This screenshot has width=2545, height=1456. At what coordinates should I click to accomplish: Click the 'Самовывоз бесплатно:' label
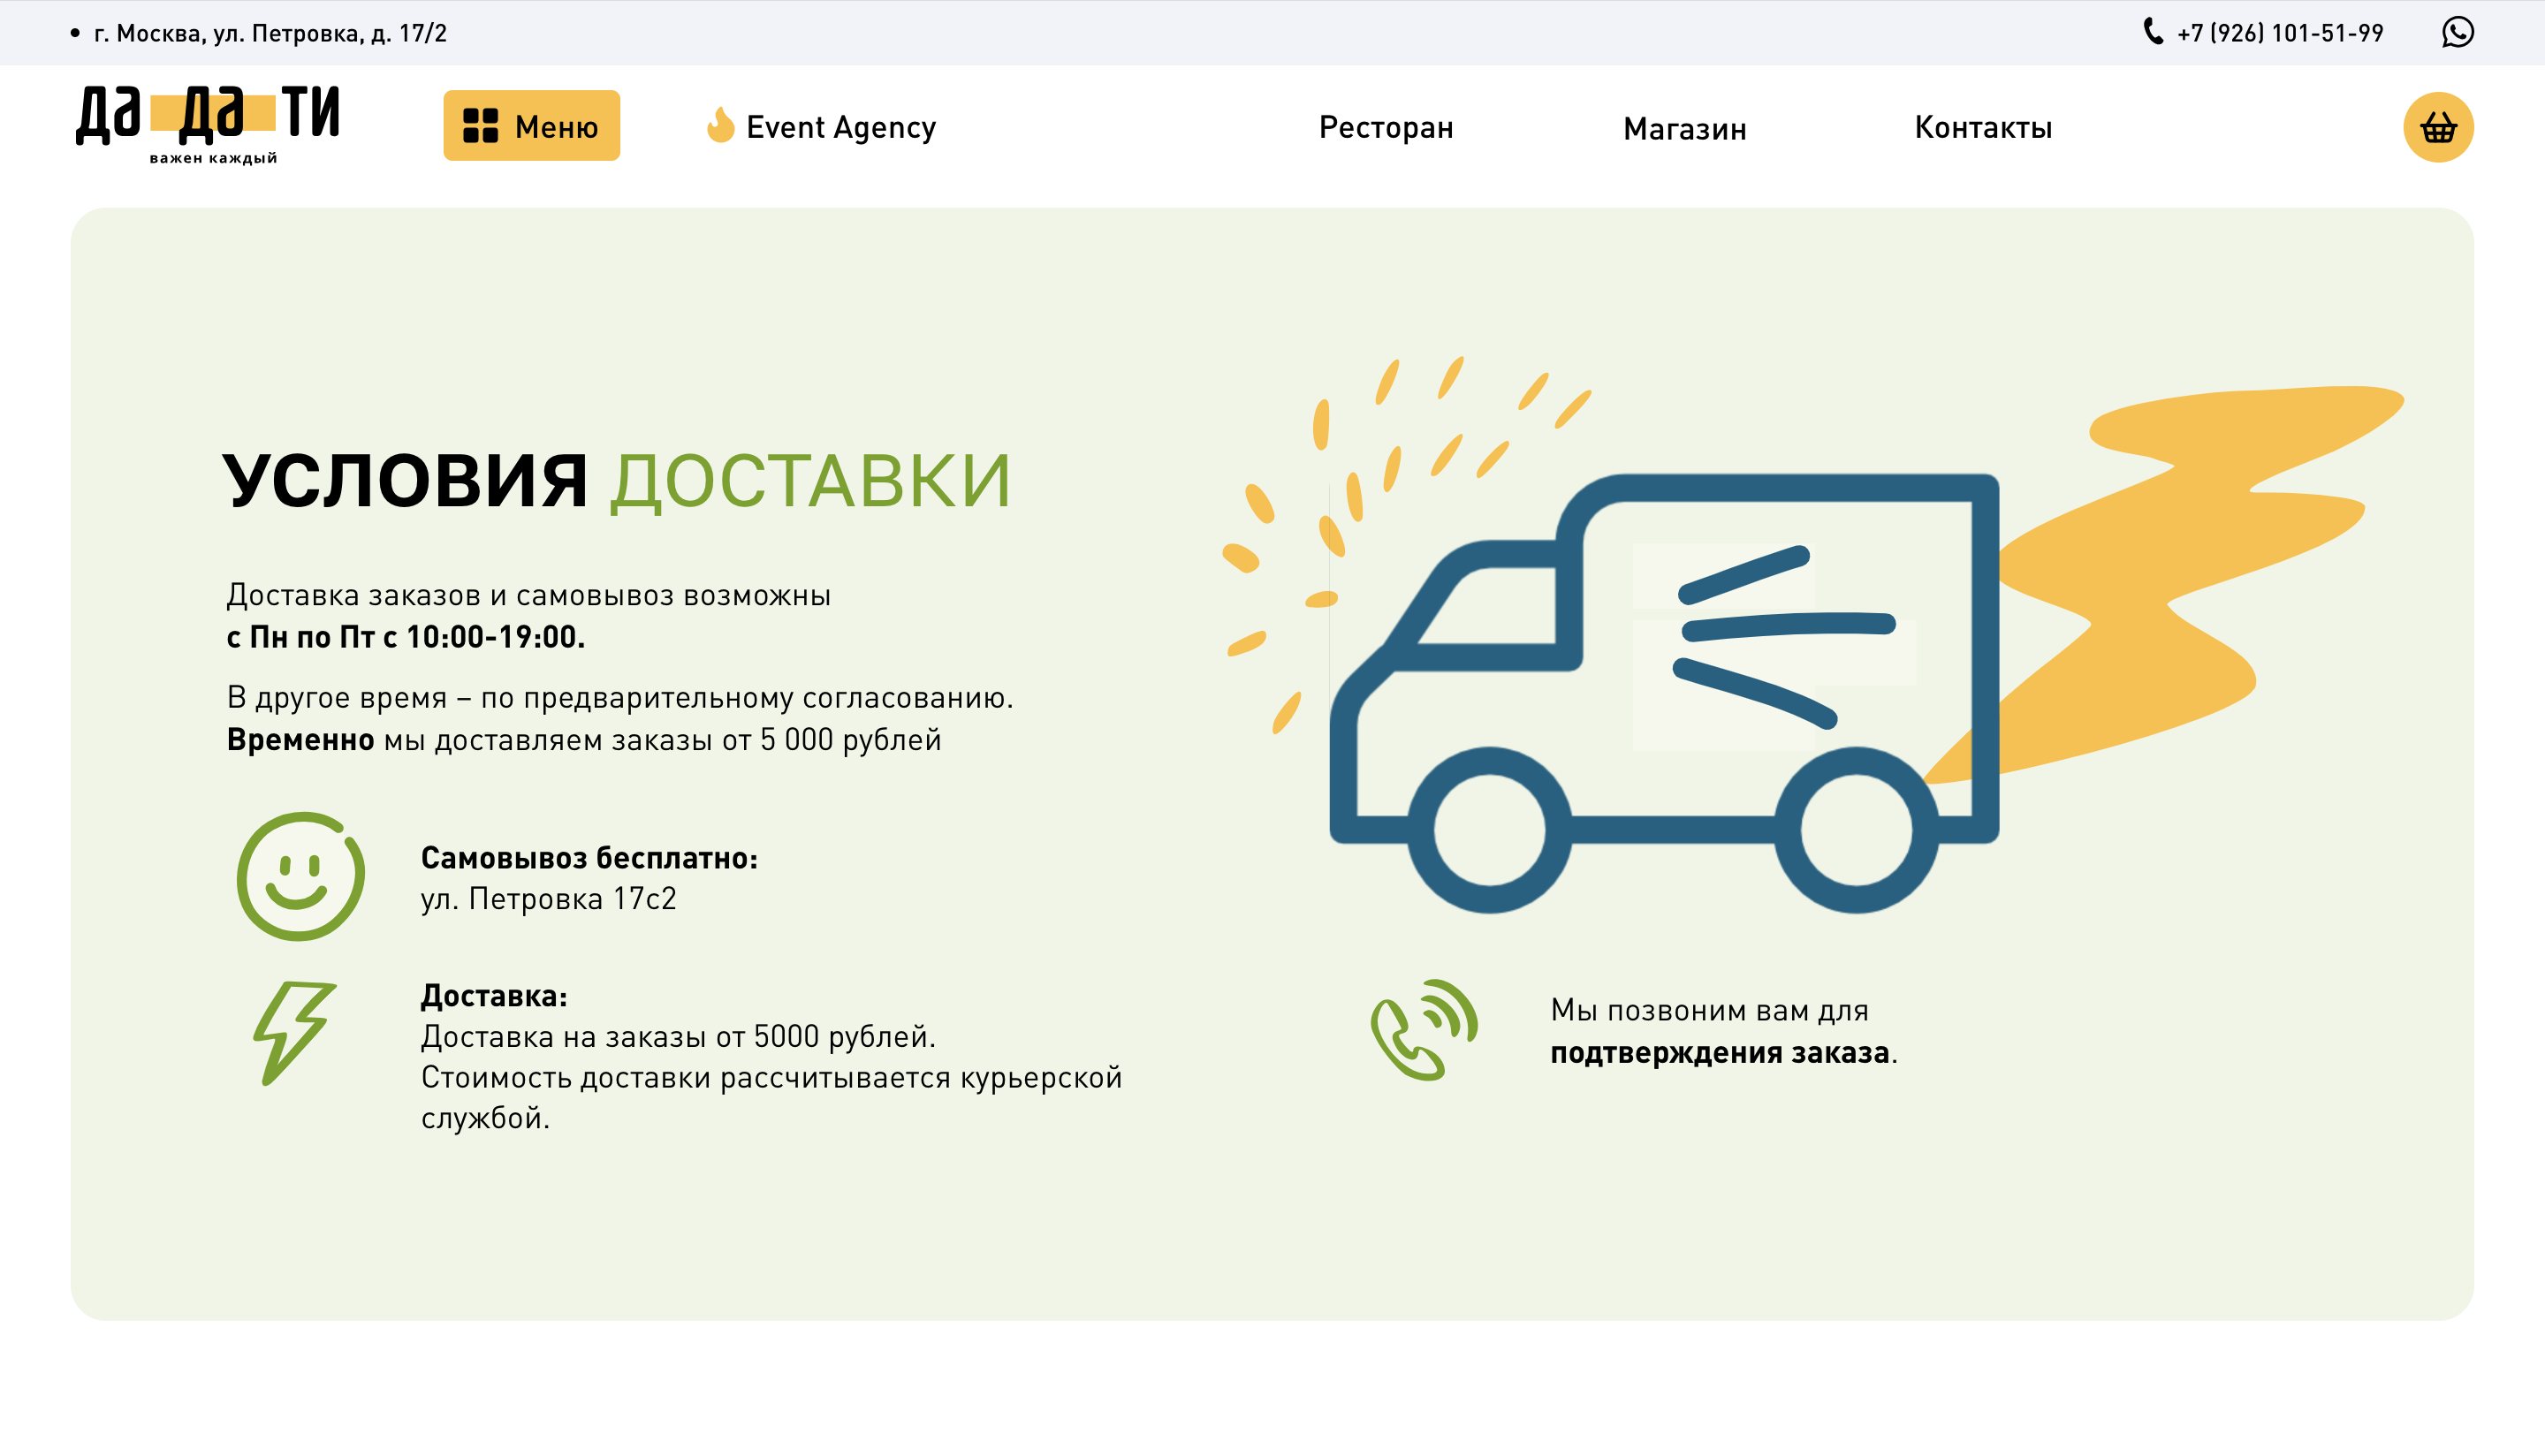coord(589,858)
